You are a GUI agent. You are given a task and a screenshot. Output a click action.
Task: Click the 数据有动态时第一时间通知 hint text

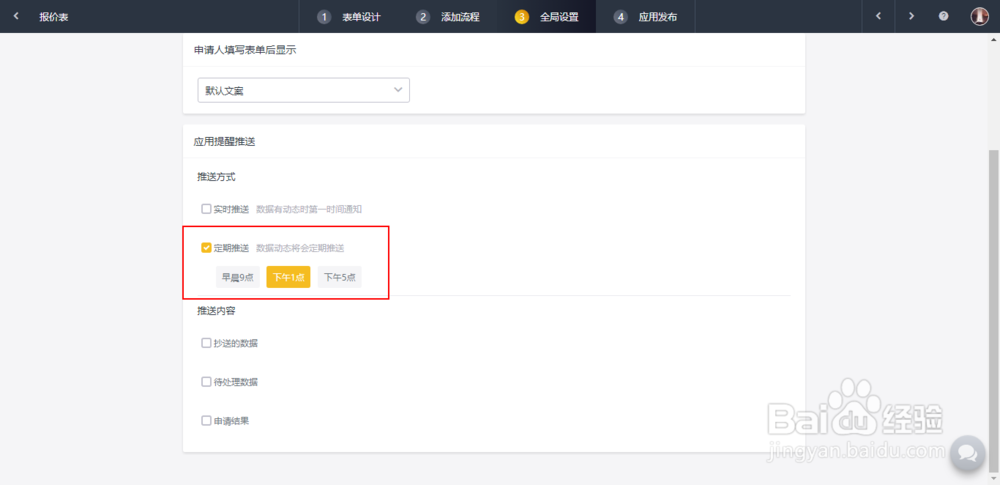click(309, 209)
